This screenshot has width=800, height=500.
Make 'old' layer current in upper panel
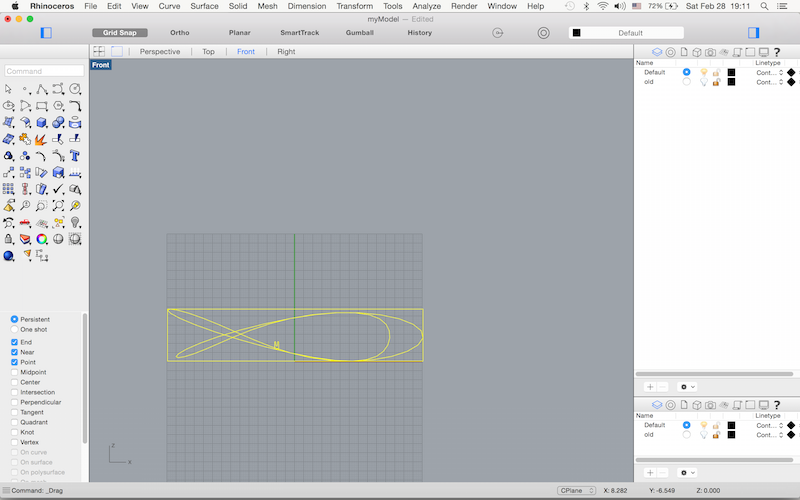[x=687, y=82]
